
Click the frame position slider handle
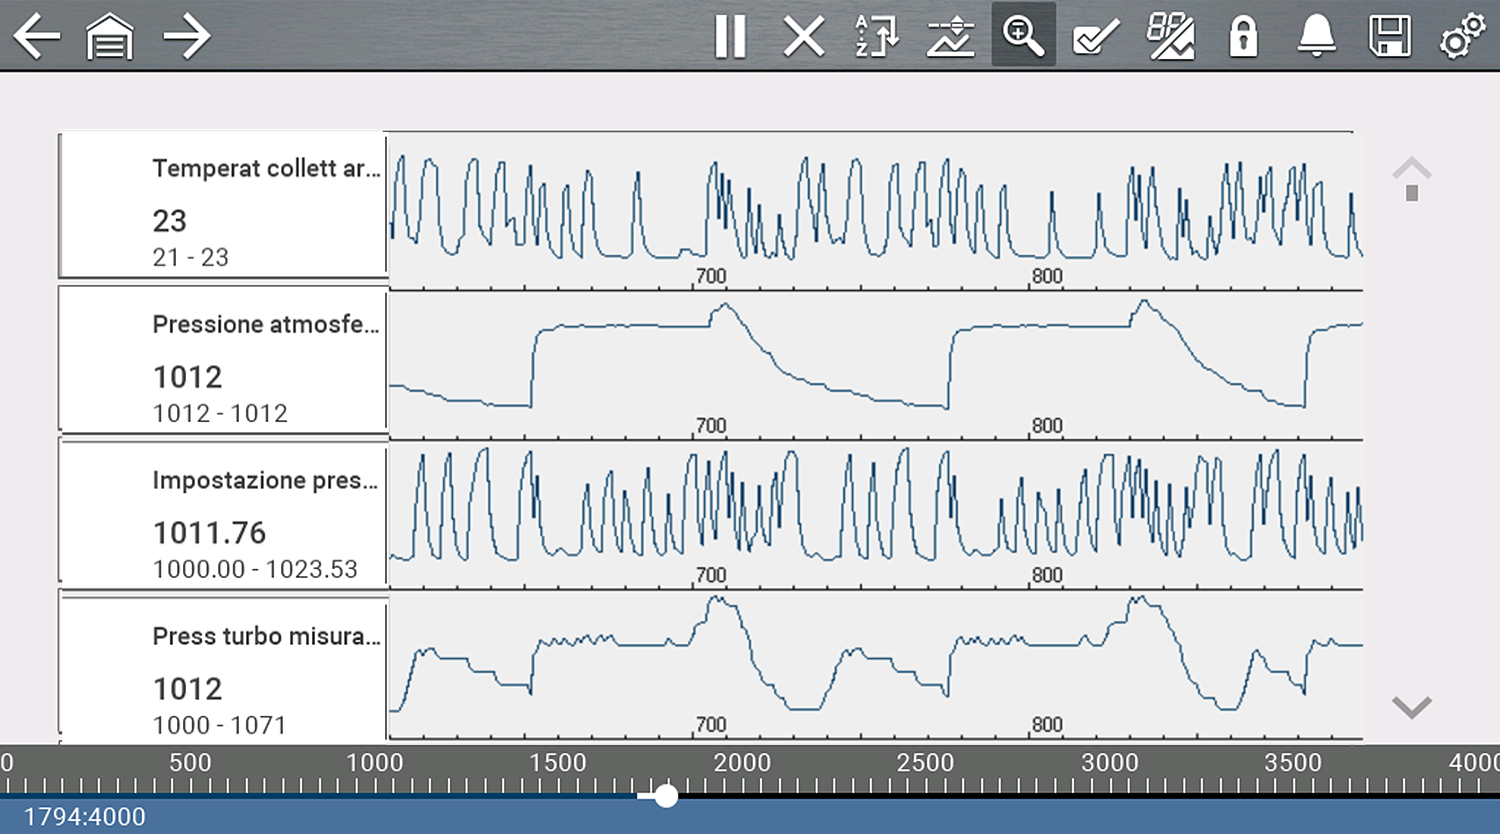666,796
